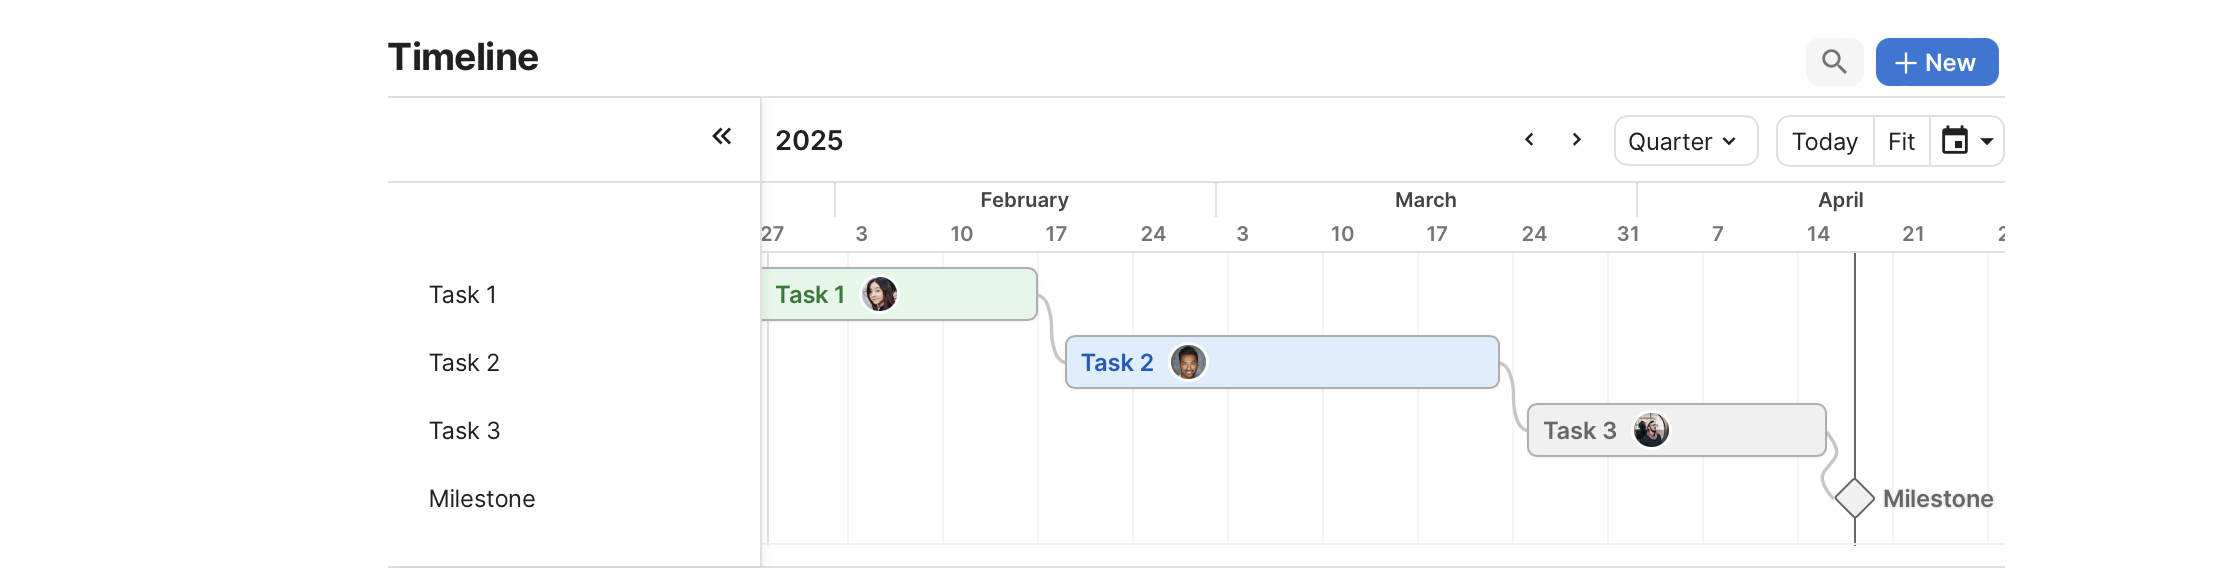
Task: Collapse the task list sidebar
Action: 722,136
